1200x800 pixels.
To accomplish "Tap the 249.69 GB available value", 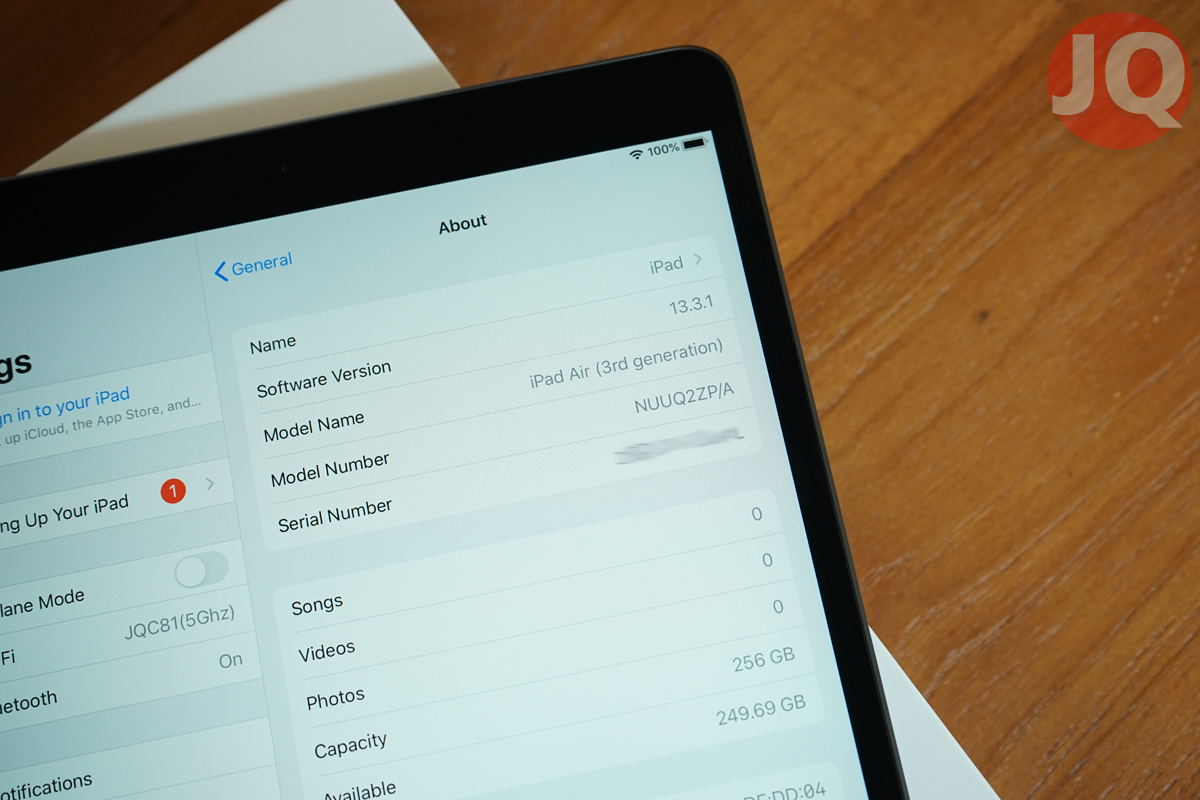I will point(761,710).
